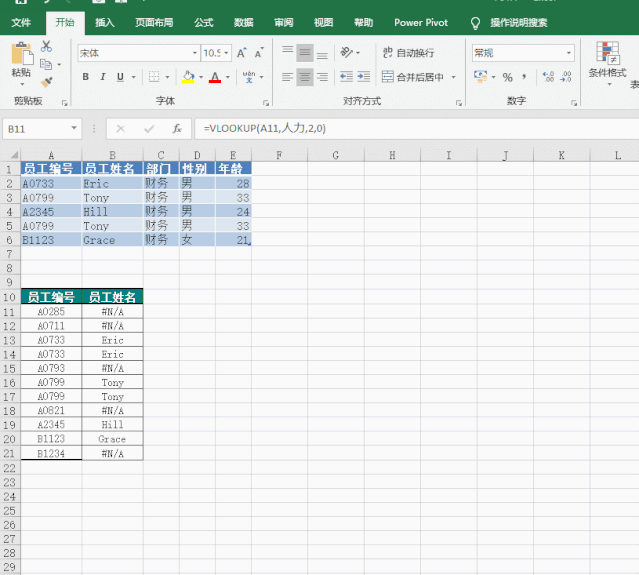Image resolution: width=639 pixels, height=575 pixels.
Task: Apply the cell borders icon
Action: pos(154,77)
